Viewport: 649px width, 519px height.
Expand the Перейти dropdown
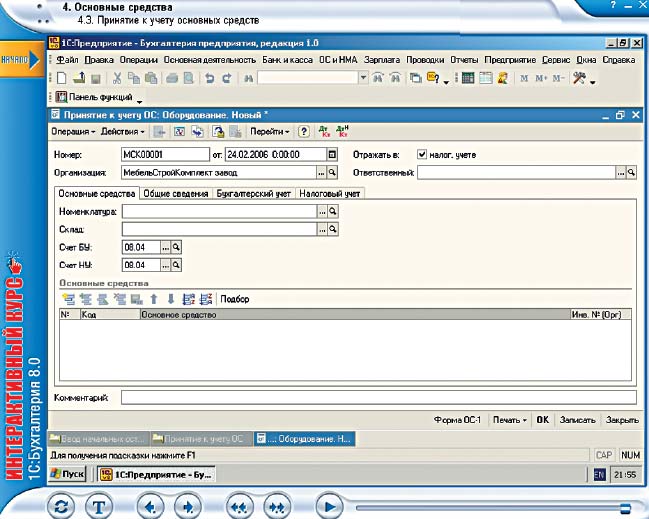point(269,131)
